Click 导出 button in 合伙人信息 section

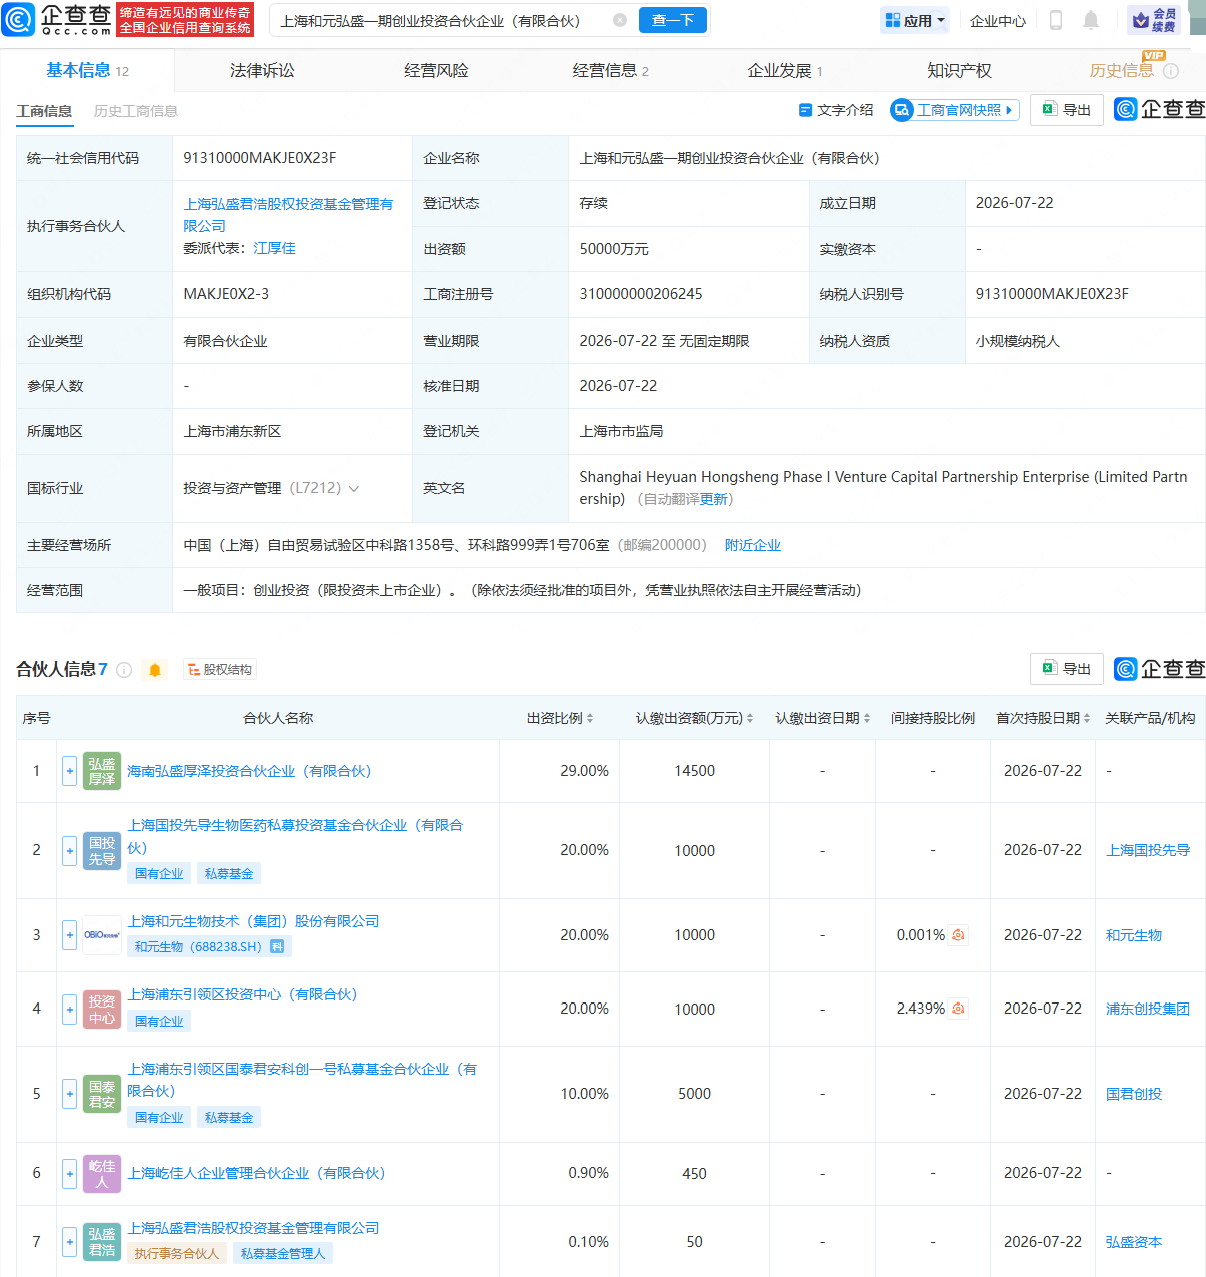[1066, 669]
